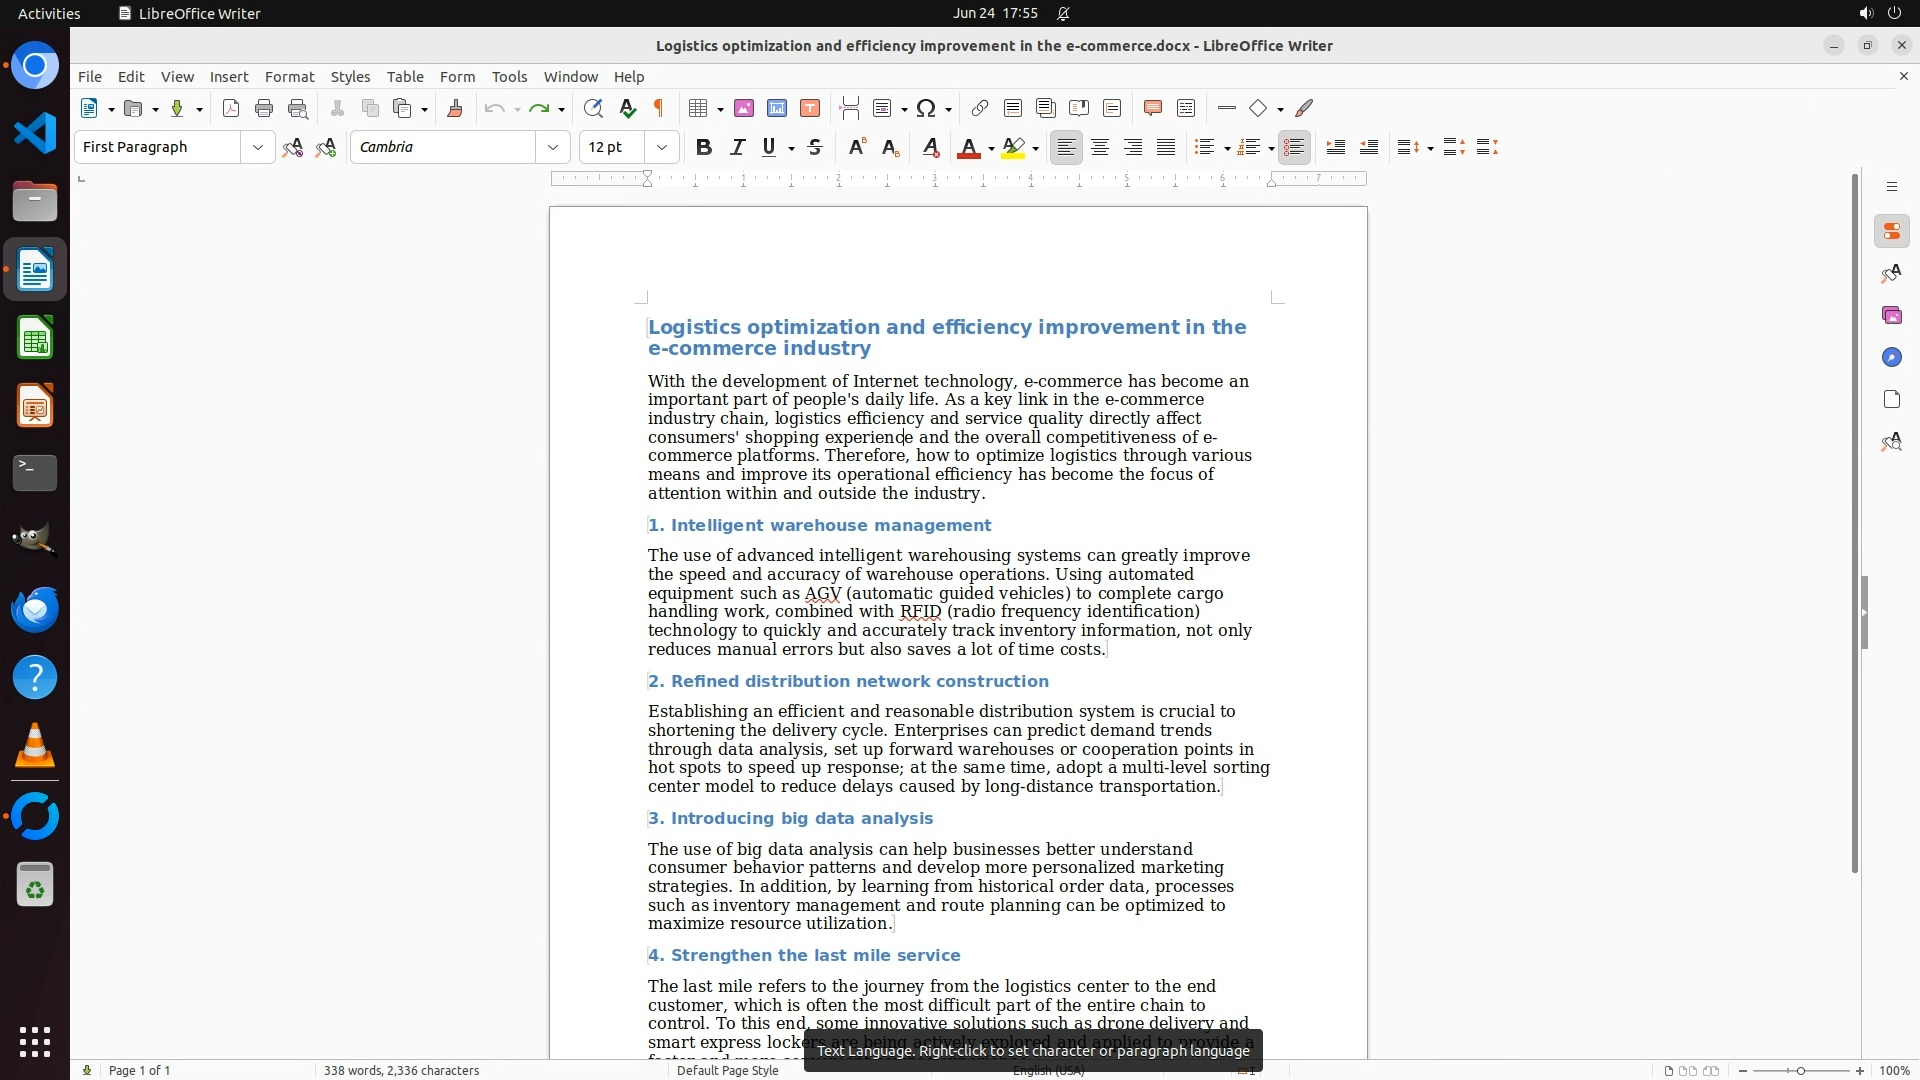1920x1080 pixels.
Task: Open Find and Replace tool
Action: point(593,108)
